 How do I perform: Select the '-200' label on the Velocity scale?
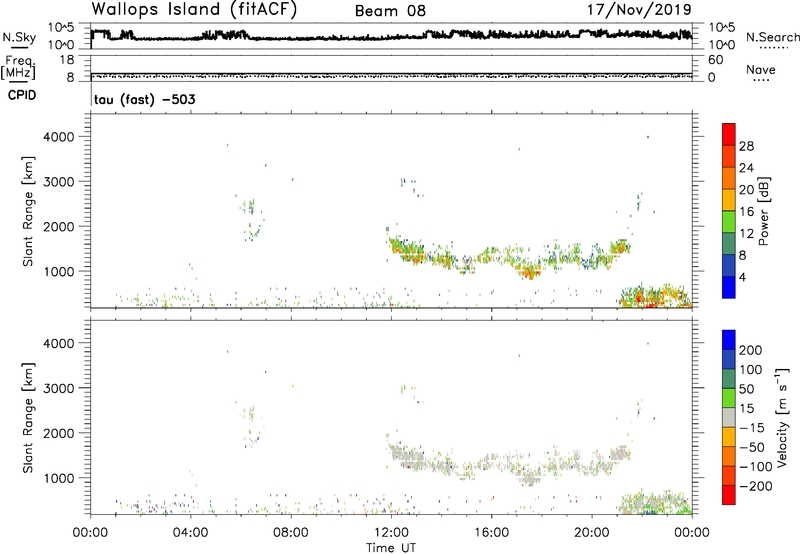click(756, 486)
